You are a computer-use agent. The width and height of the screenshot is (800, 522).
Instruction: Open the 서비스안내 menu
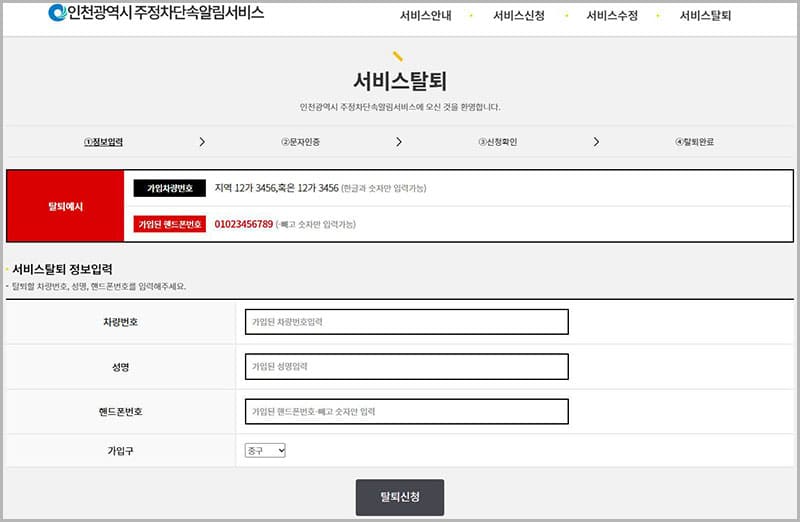point(425,16)
